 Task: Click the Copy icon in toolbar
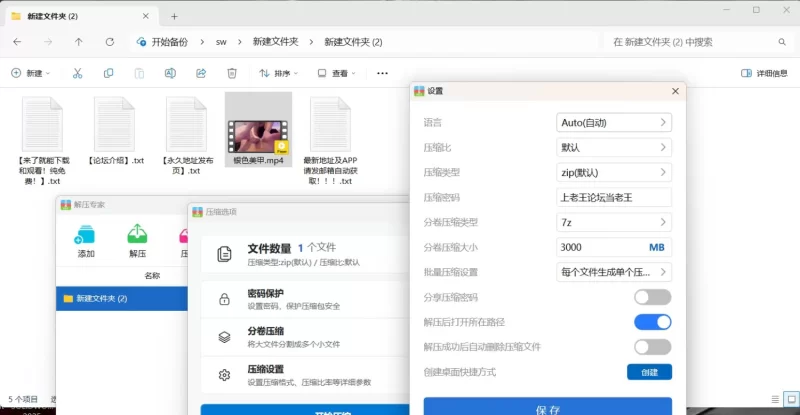point(109,74)
